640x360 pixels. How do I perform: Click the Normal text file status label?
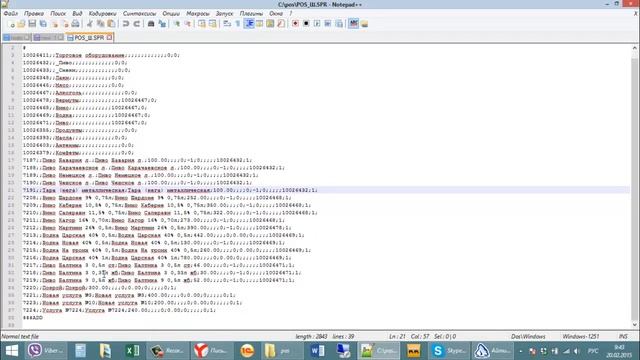pyautogui.click(x=20, y=337)
